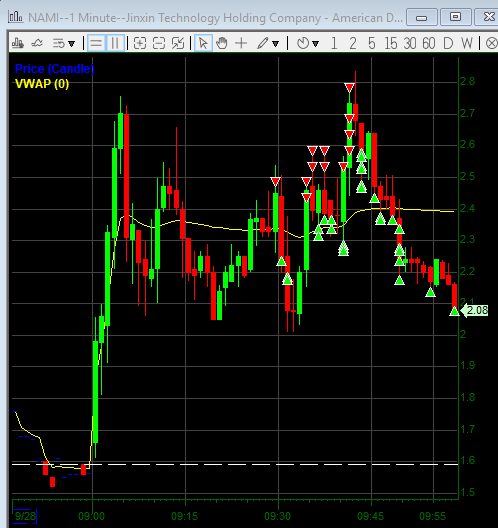Open the chart type bar-chart icon

coord(18,43)
